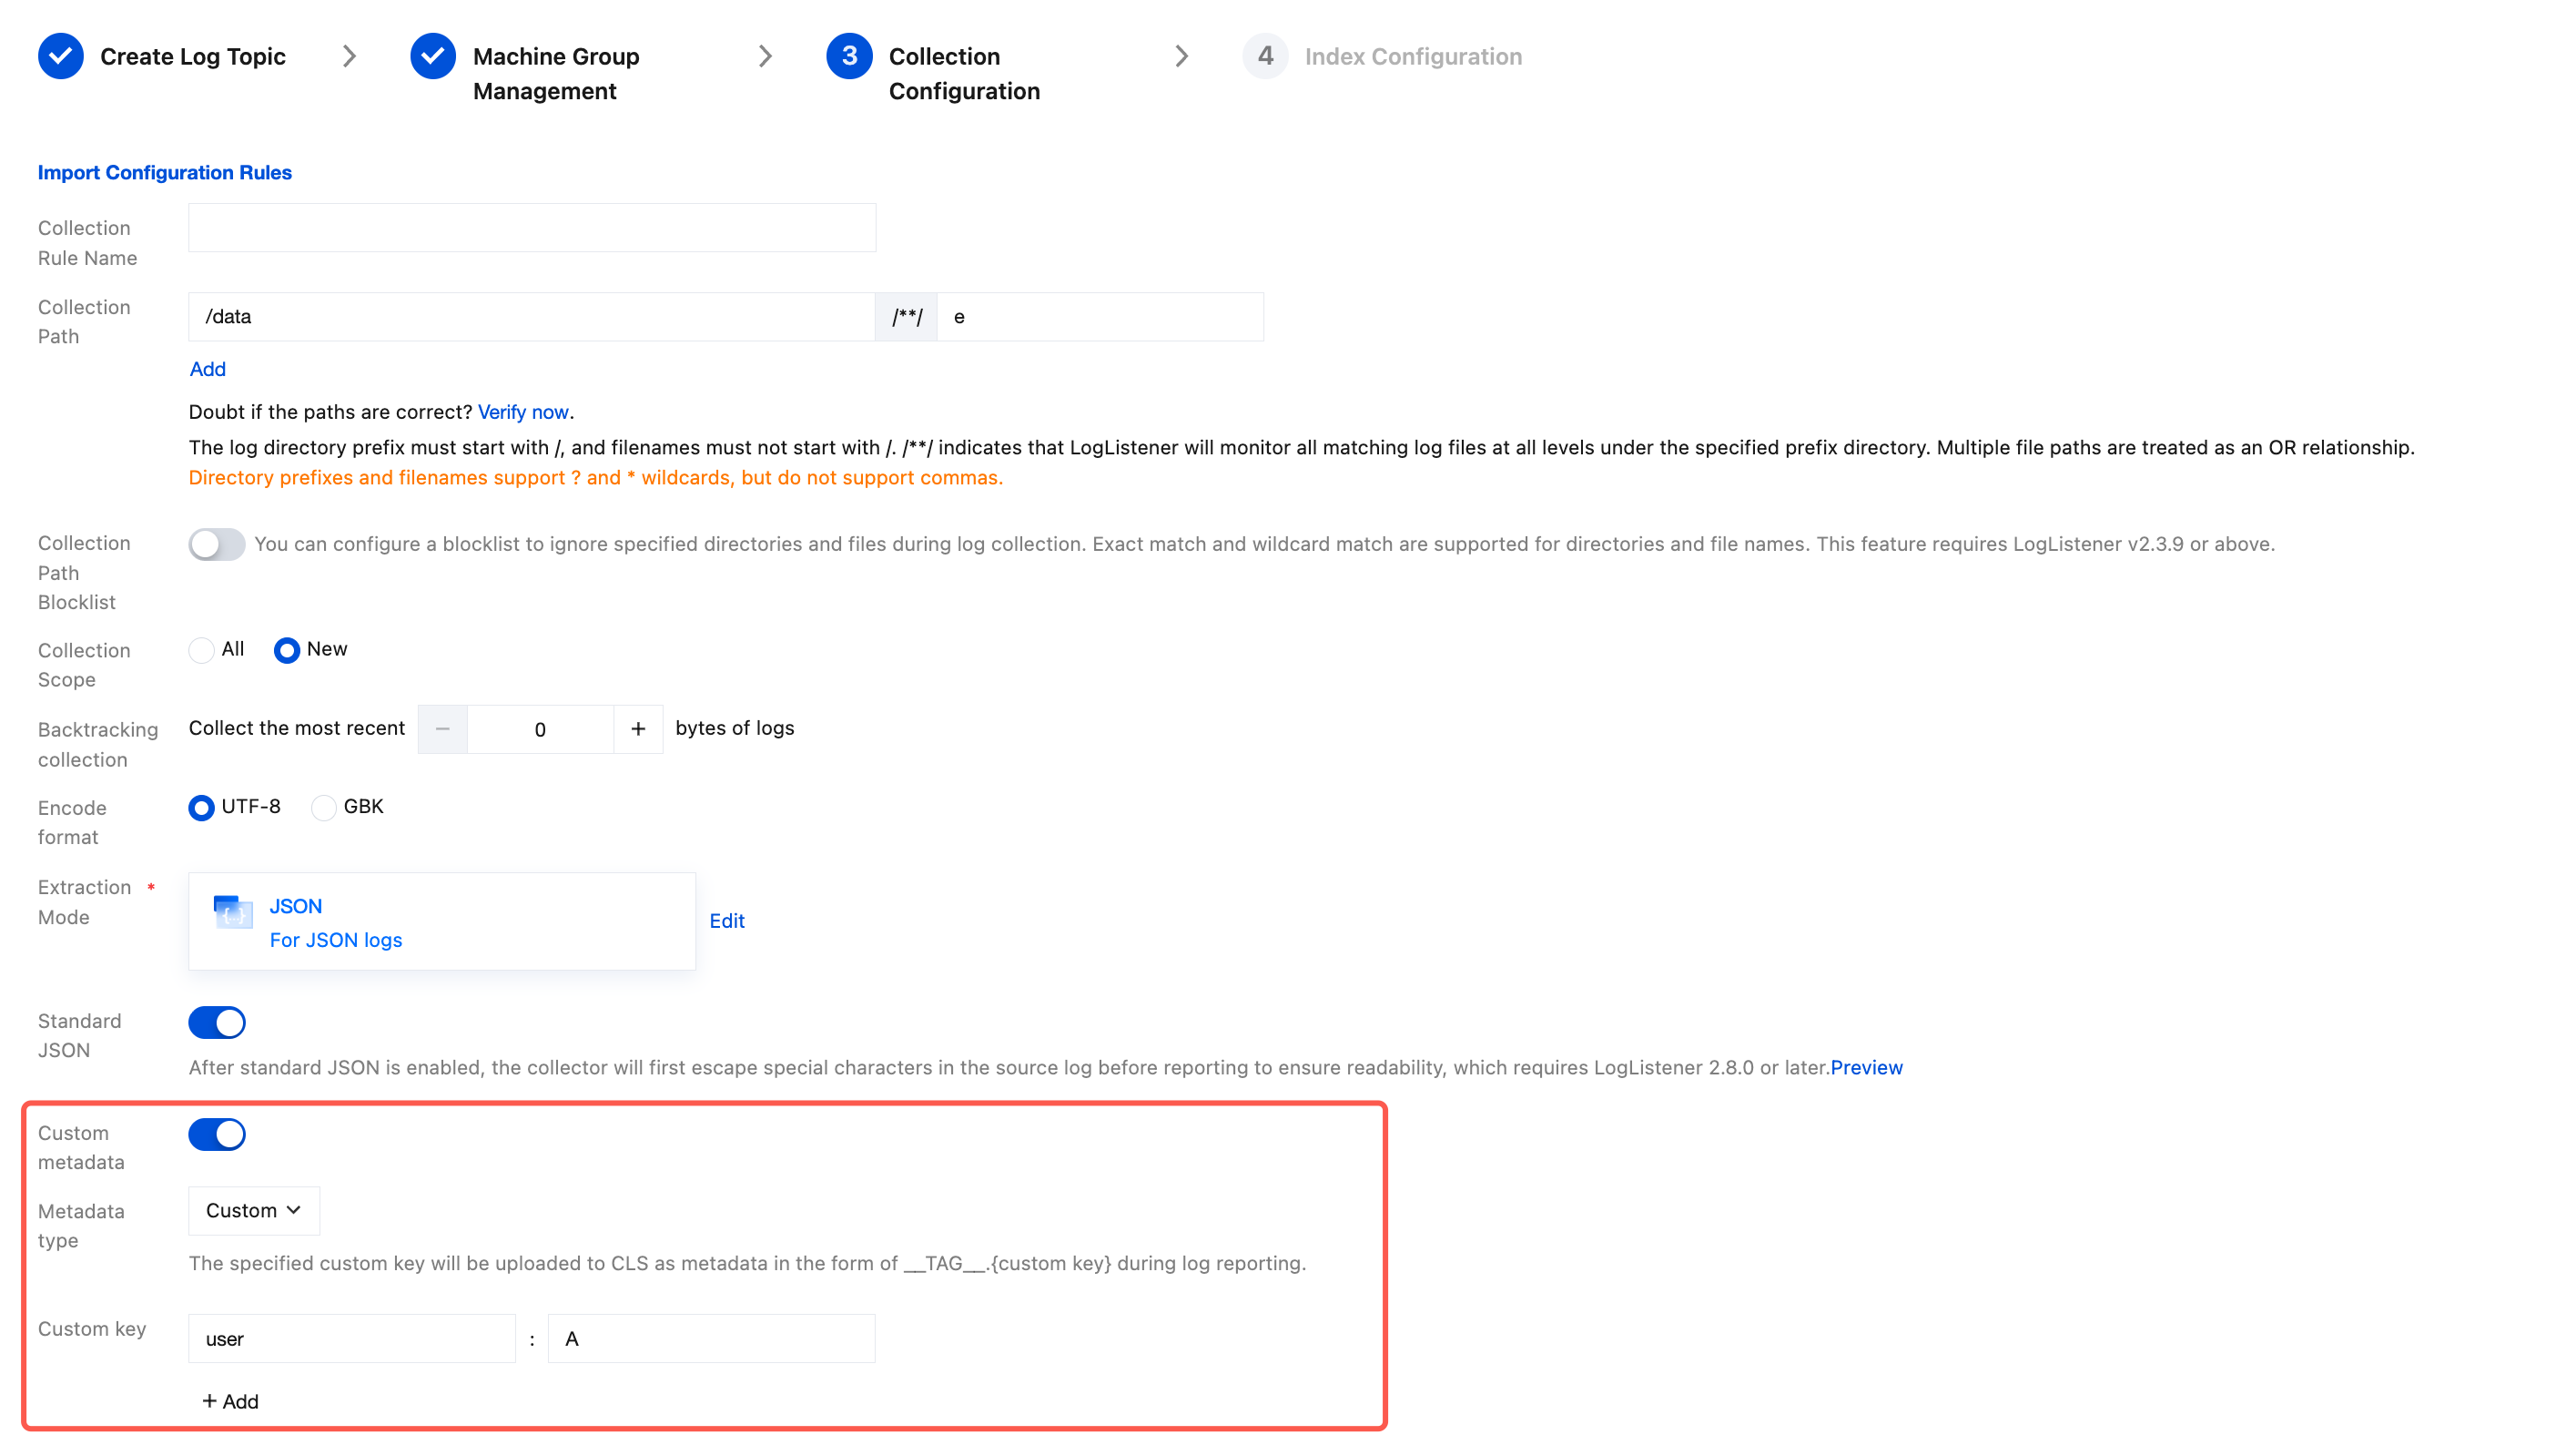The image size is (2576, 1435).
Task: Click the minus stepper for backtracking bytes
Action: pyautogui.click(x=442, y=729)
